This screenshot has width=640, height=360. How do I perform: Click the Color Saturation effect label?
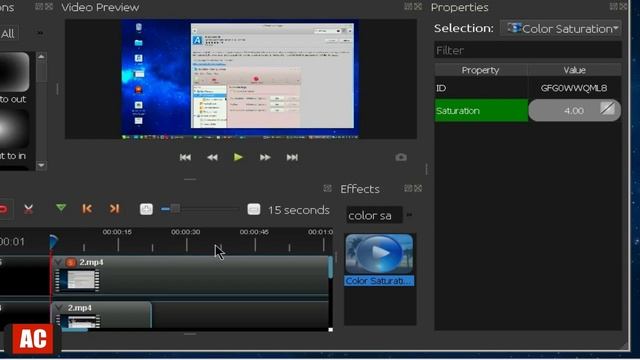pyautogui.click(x=379, y=281)
